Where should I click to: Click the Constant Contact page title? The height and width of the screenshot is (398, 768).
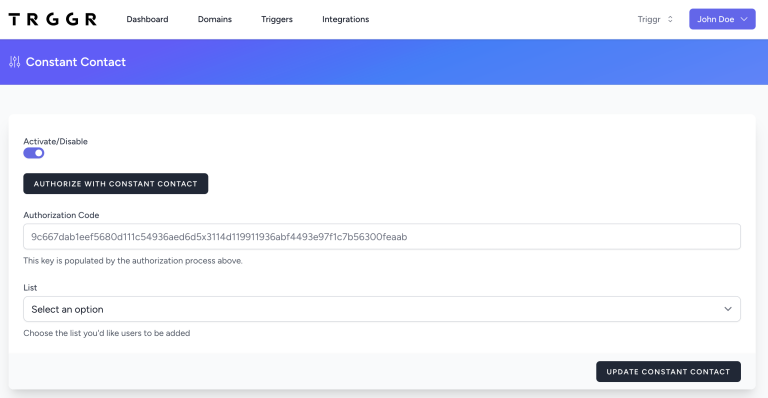[x=76, y=62]
